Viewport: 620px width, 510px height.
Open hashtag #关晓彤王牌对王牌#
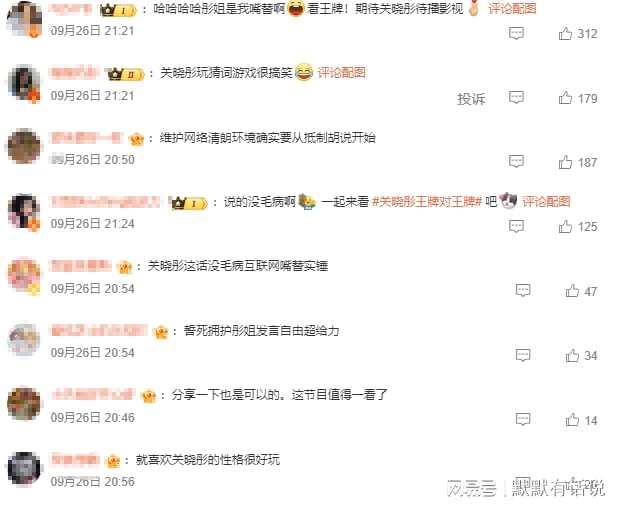427,202
